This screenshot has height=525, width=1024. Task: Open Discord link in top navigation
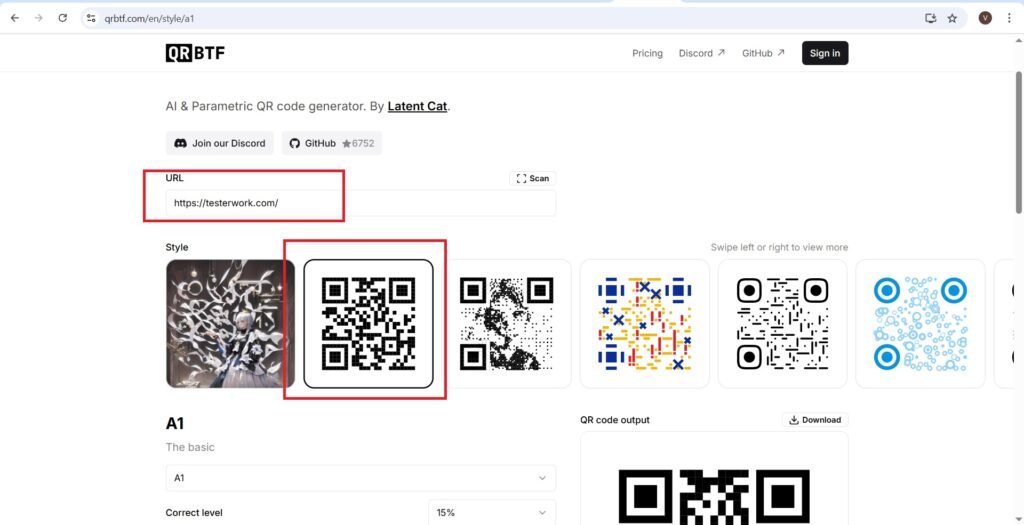pos(701,53)
